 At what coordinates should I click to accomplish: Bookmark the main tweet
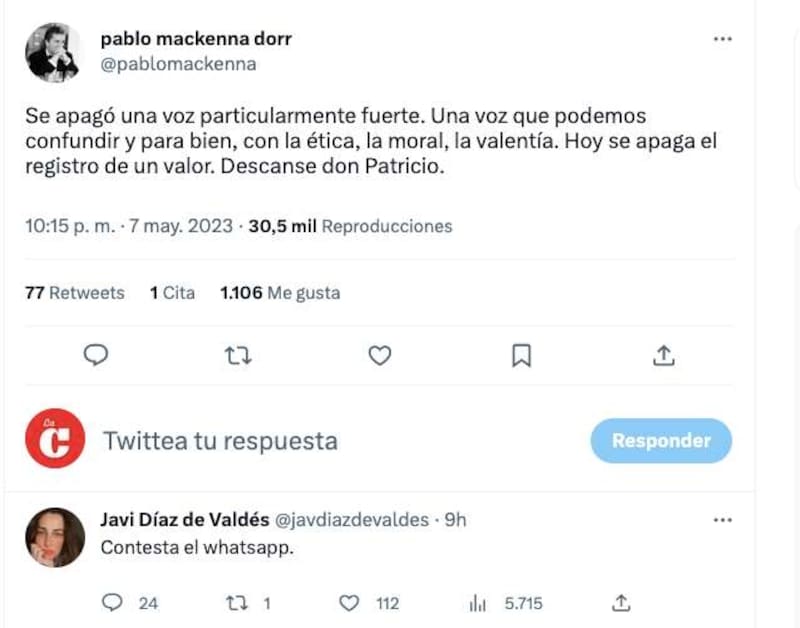point(521,355)
